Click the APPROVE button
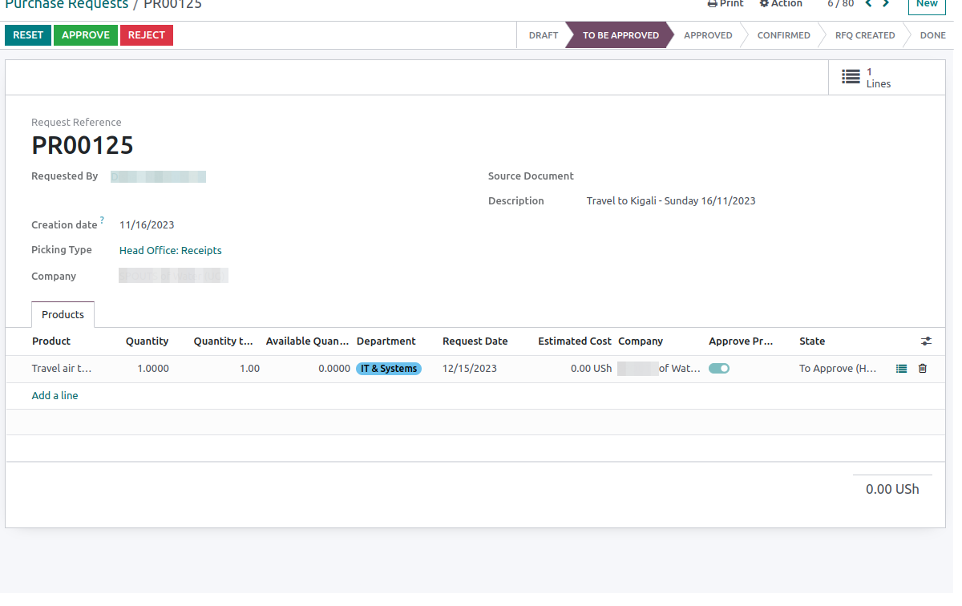The width and height of the screenshot is (962, 606). (85, 35)
